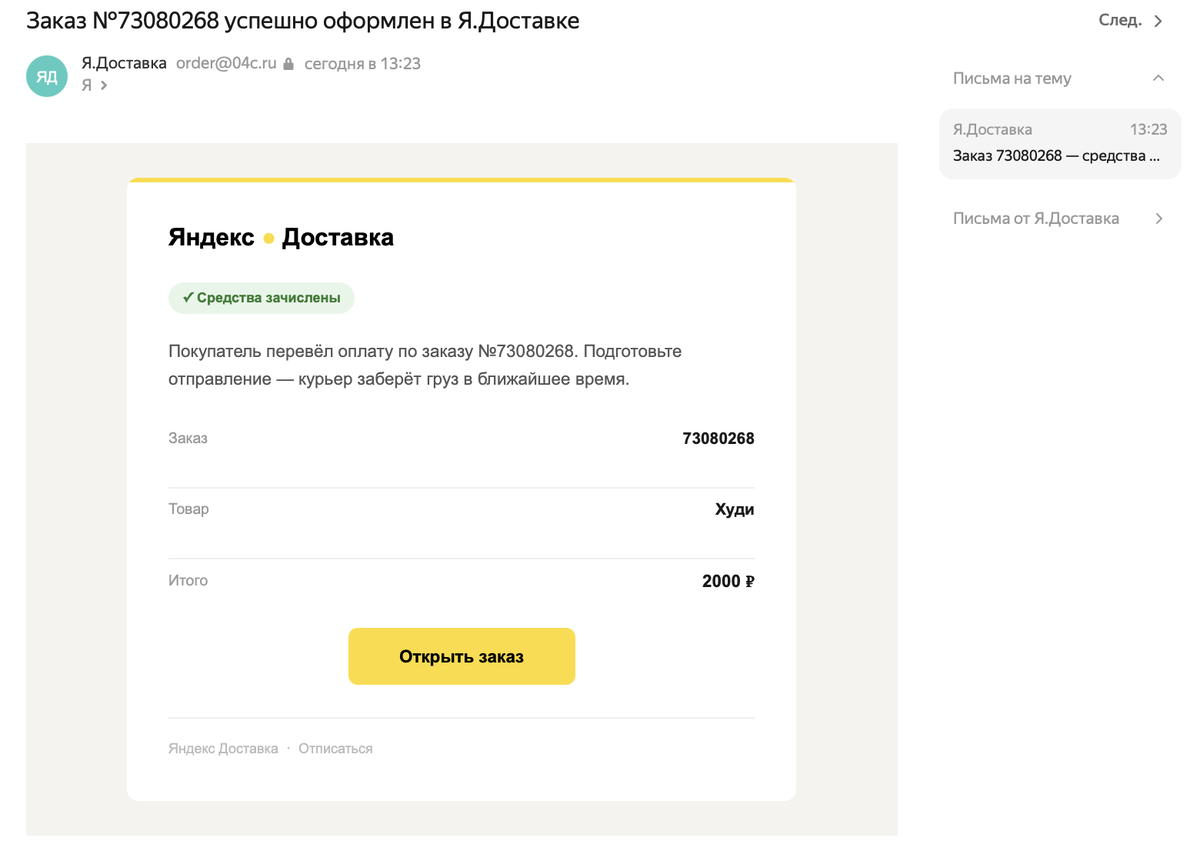The image size is (1200, 851).
Task: Click the Отписаться link
Action: (x=335, y=748)
